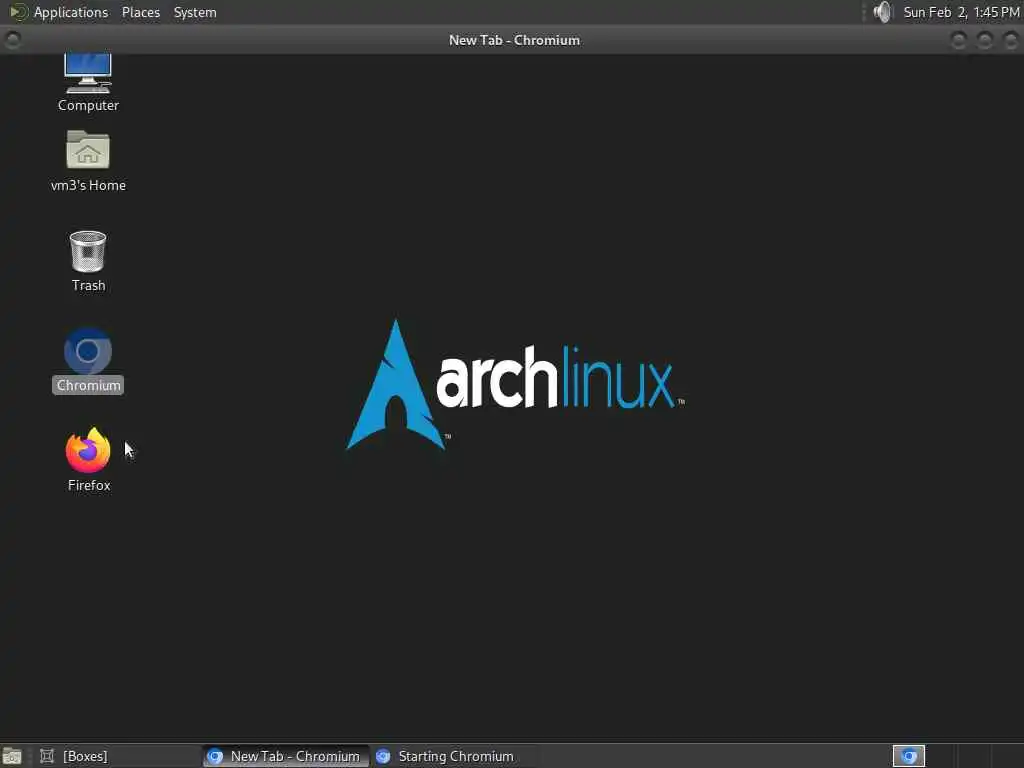Select the Starting Chromium taskbar entry

(x=455, y=756)
